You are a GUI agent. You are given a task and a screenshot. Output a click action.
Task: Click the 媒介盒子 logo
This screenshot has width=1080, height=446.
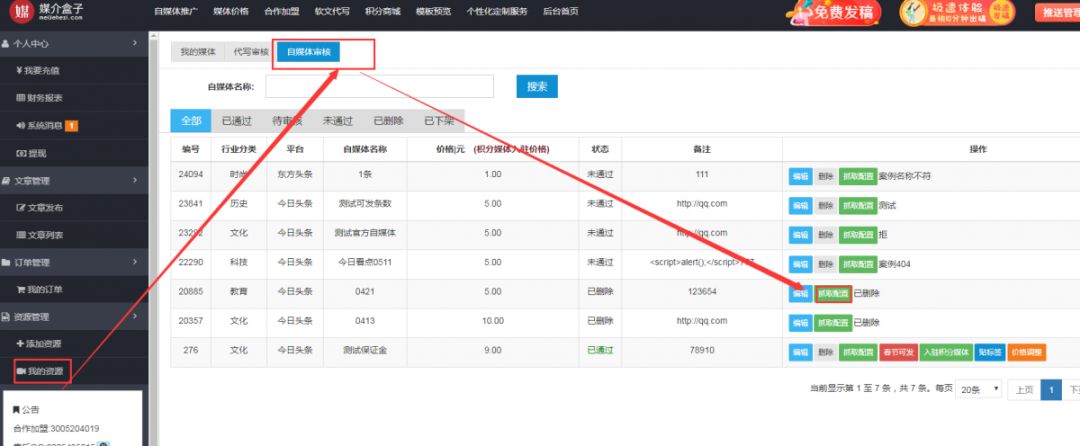[47, 11]
